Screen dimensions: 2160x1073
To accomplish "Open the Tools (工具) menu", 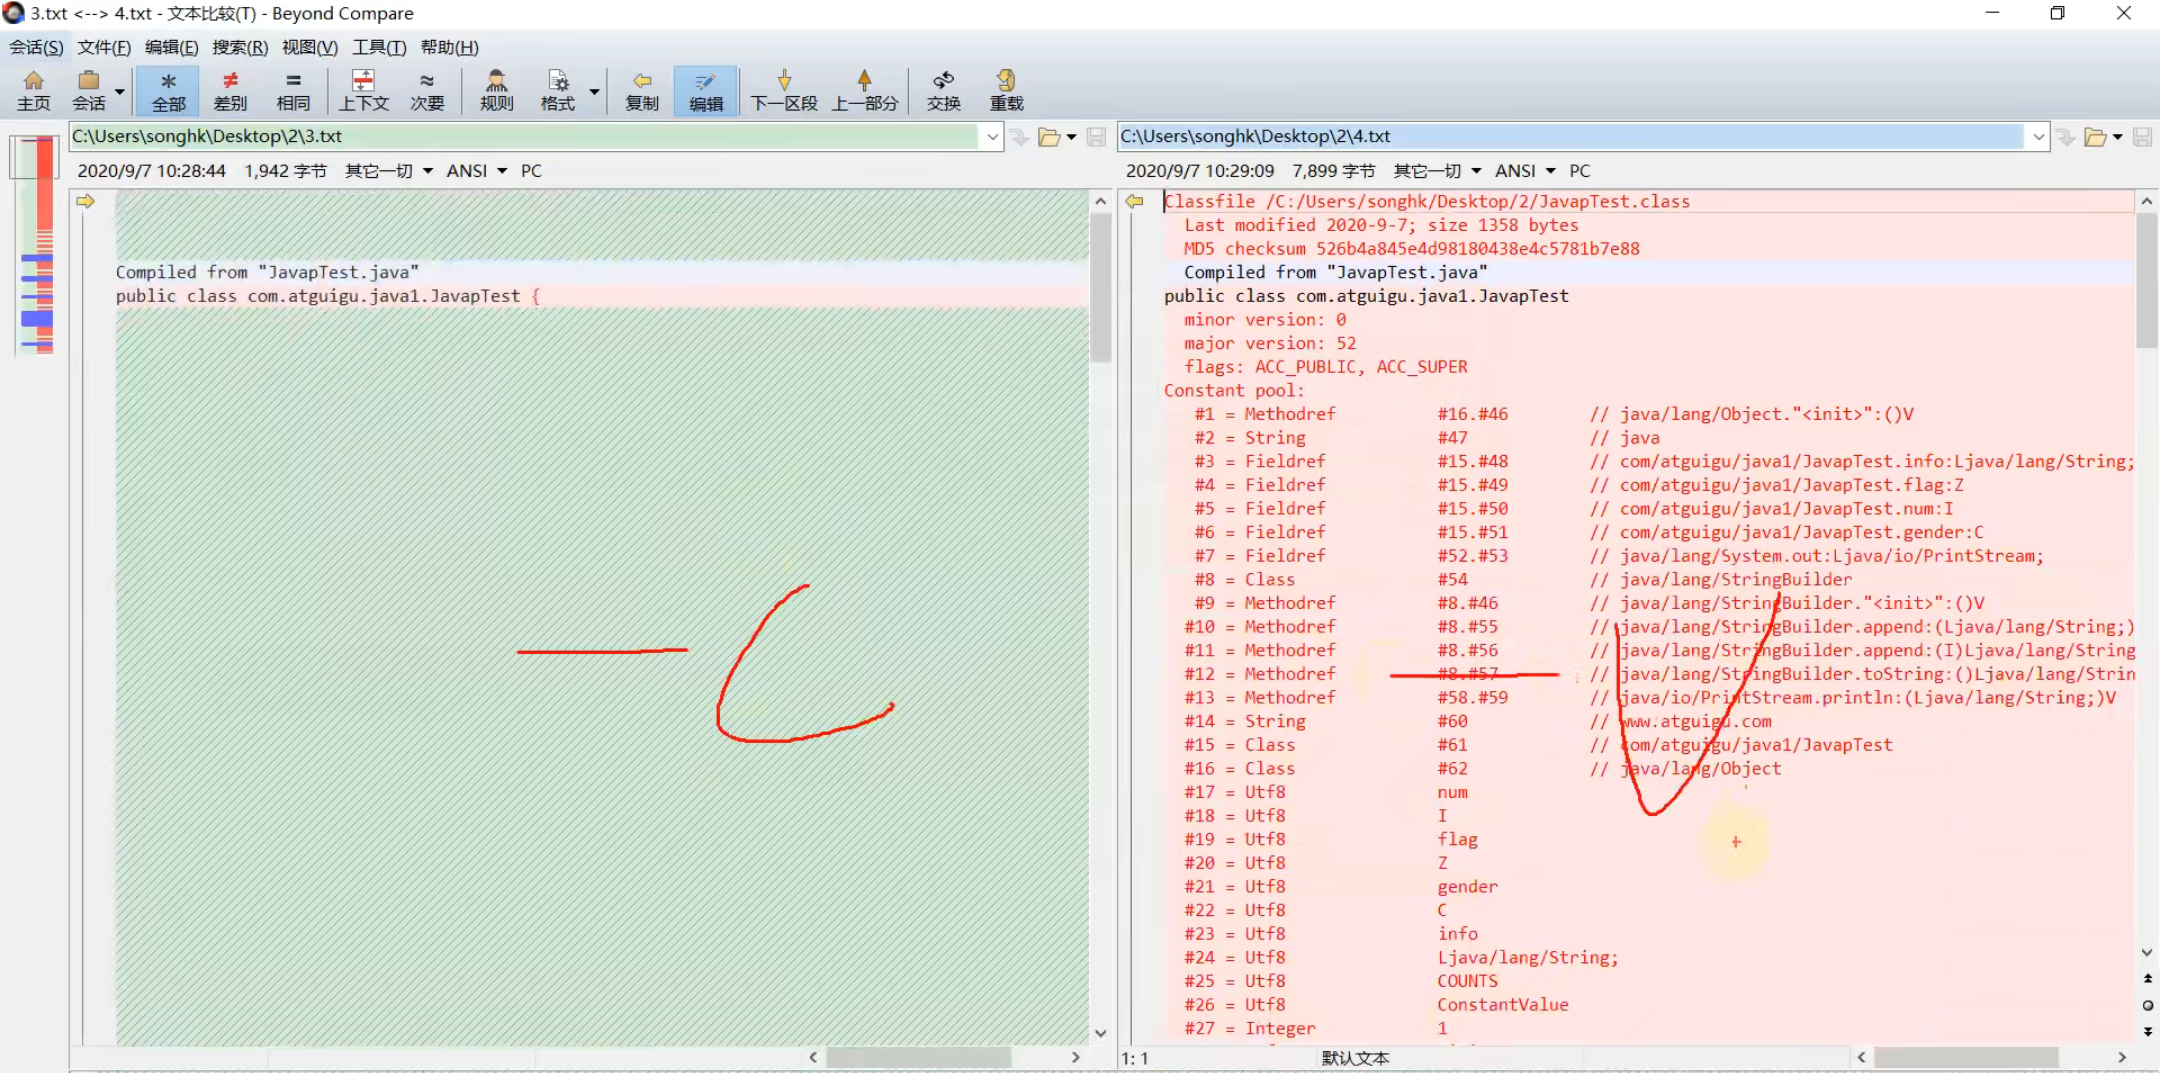I will pyautogui.click(x=379, y=47).
